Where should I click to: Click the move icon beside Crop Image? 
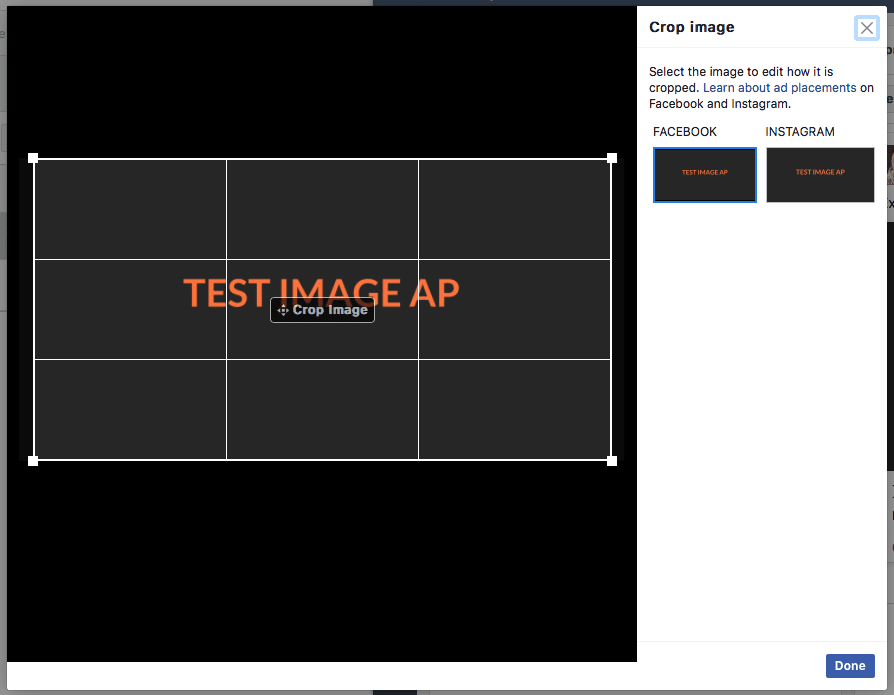pyautogui.click(x=283, y=310)
